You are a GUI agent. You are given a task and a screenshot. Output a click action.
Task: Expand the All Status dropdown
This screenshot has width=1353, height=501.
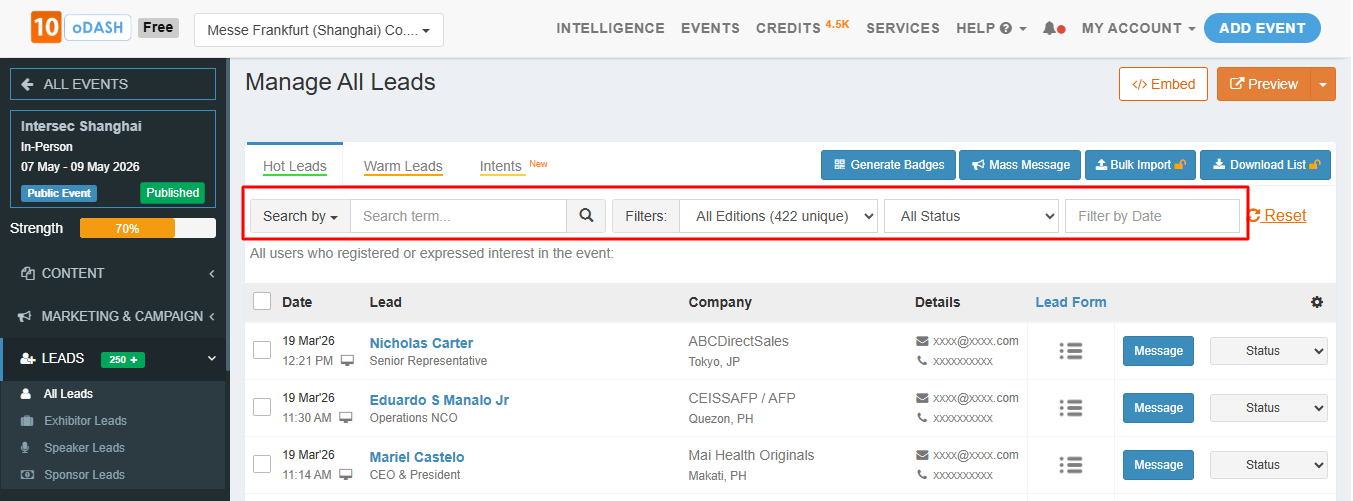pyautogui.click(x=970, y=216)
